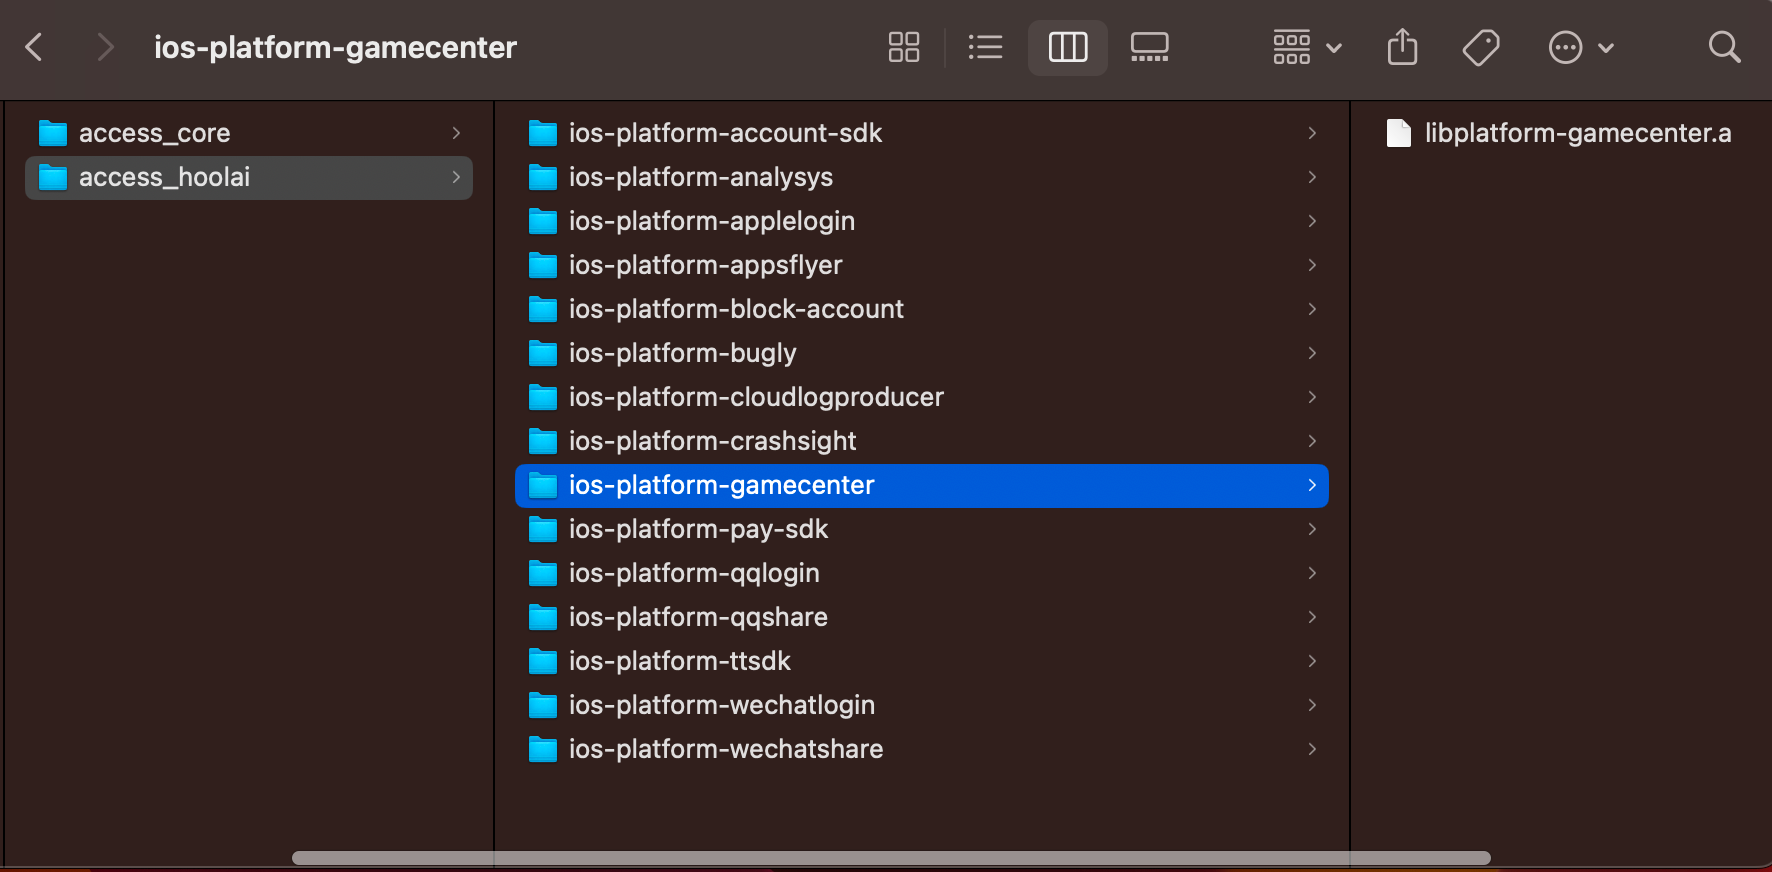This screenshot has width=1772, height=872.
Task: Click the Share toolbar icon
Action: 1403,47
